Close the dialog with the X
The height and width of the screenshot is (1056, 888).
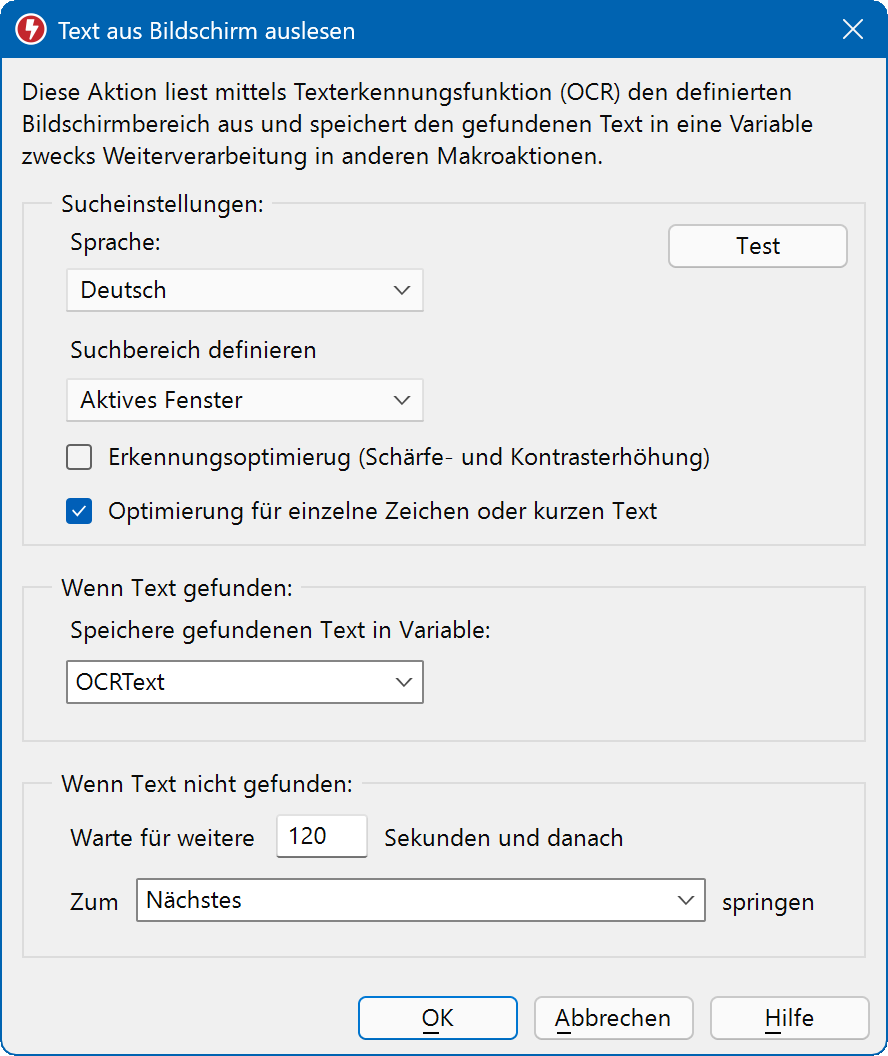852,29
